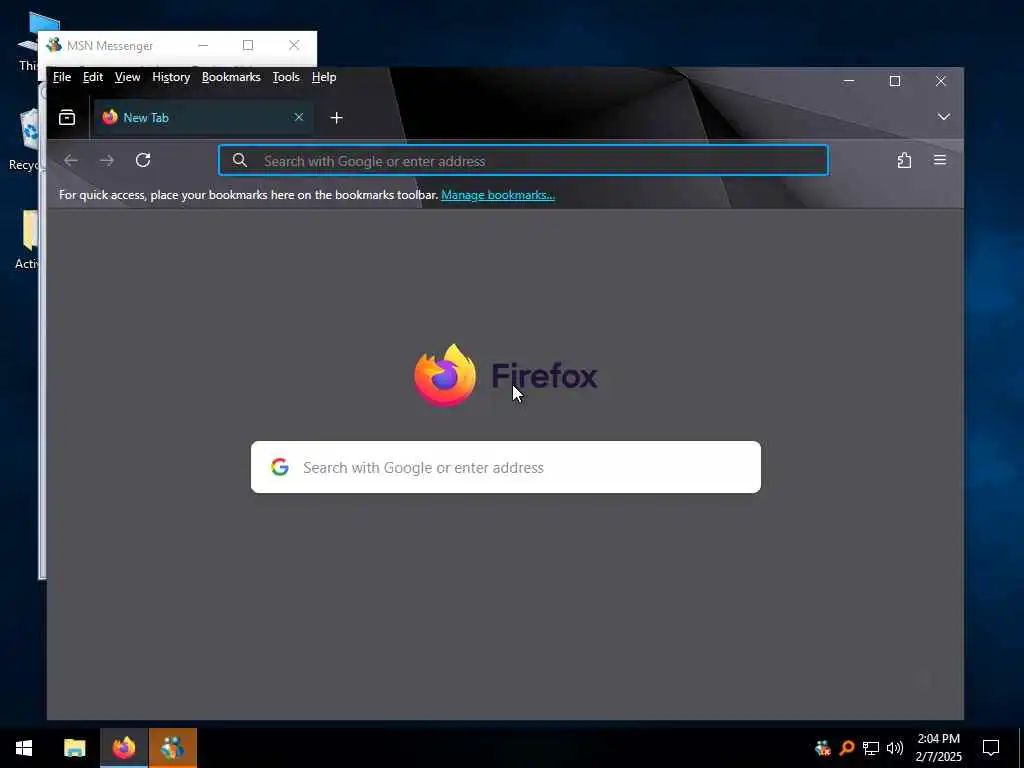1024x768 pixels.
Task: Open the volume speaker tray icon
Action: pyautogui.click(x=895, y=748)
